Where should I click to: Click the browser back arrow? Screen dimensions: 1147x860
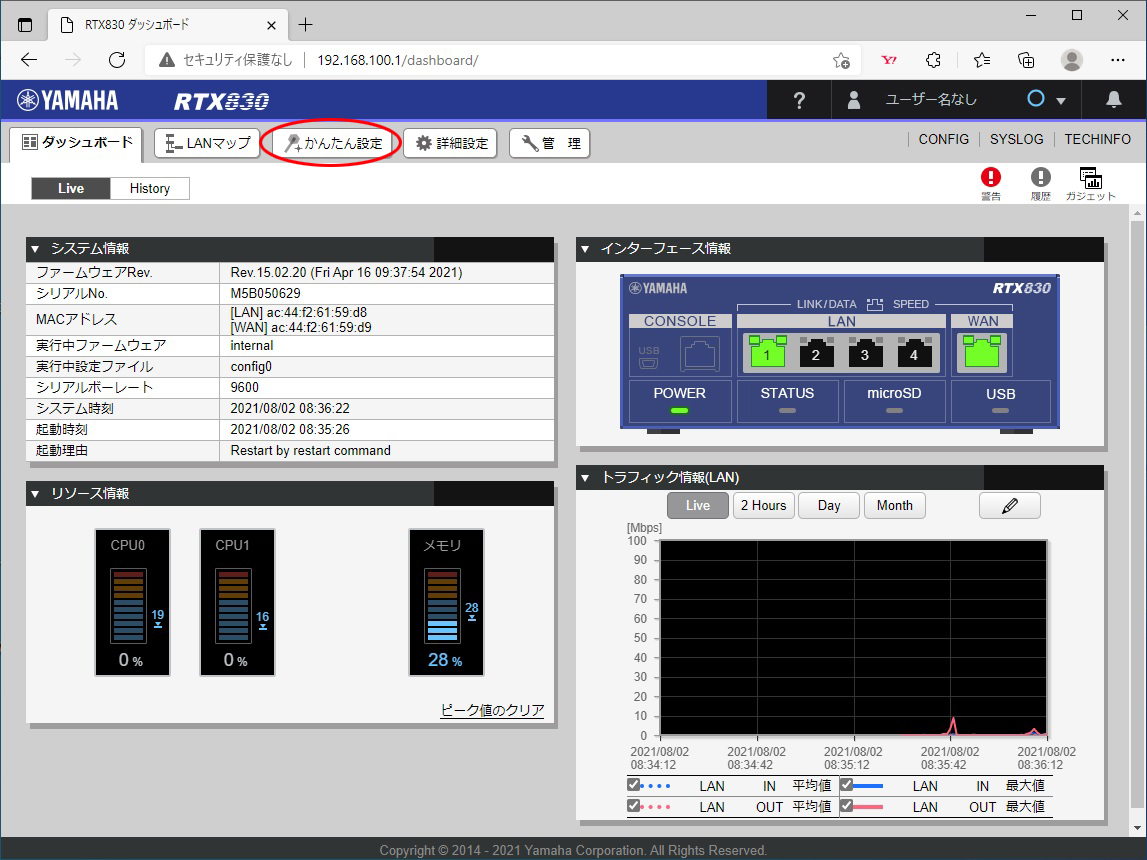pyautogui.click(x=29, y=60)
